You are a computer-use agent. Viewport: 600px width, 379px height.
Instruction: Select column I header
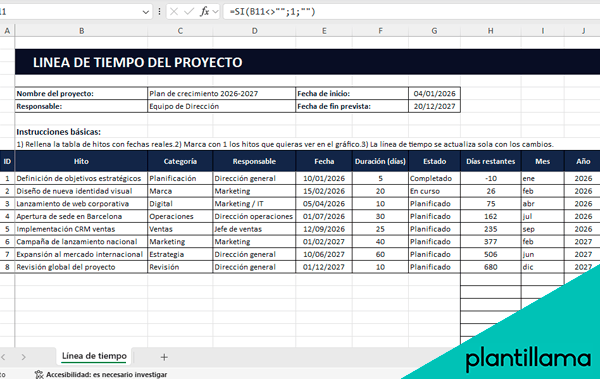[543, 31]
